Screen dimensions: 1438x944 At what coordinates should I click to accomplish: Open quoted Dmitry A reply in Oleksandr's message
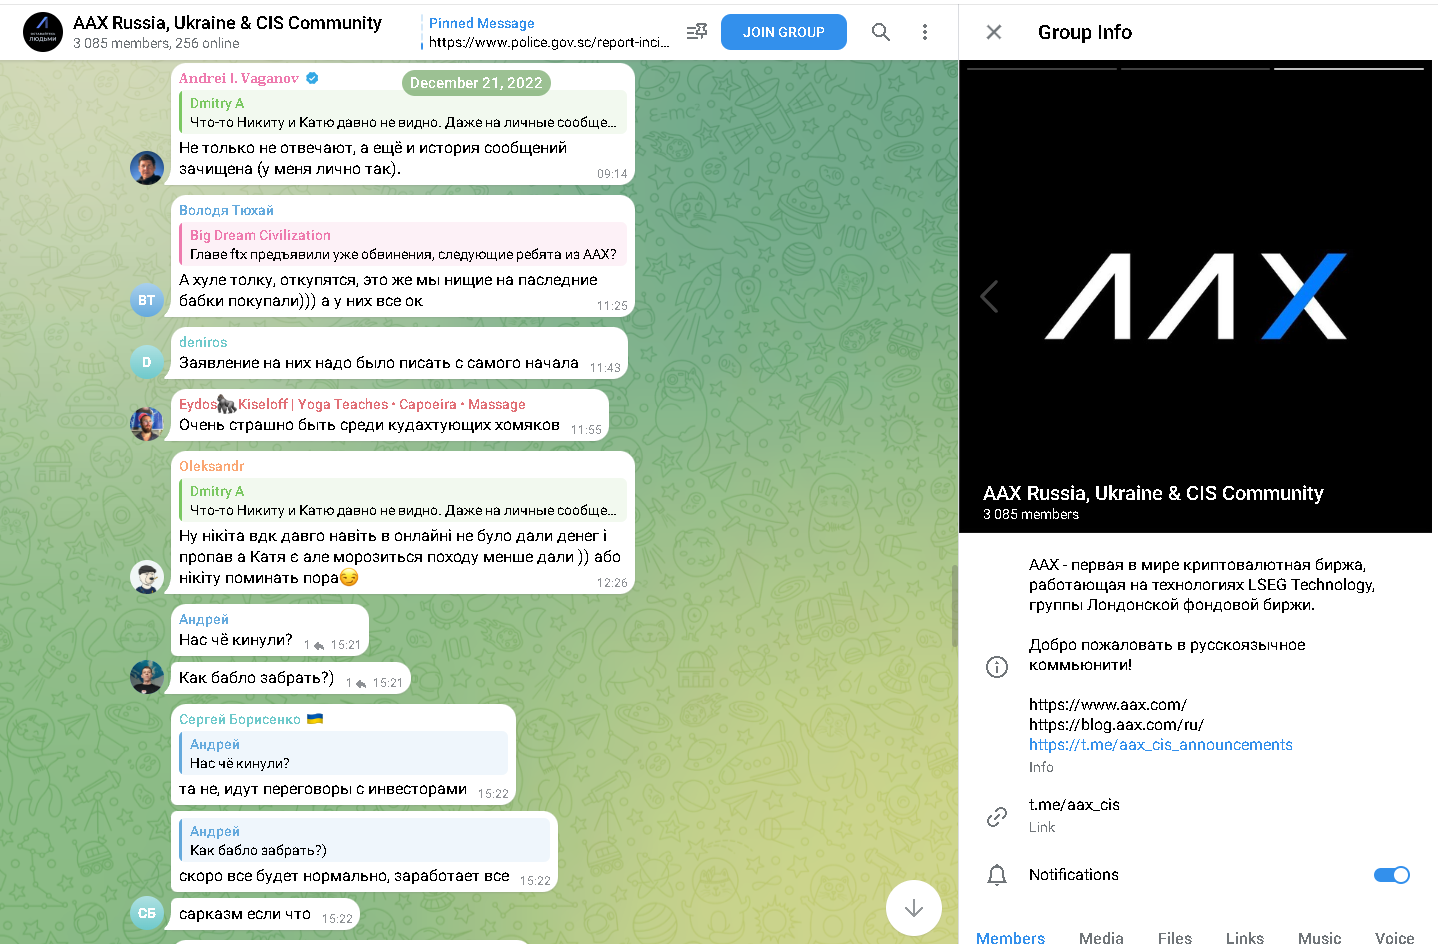point(403,500)
